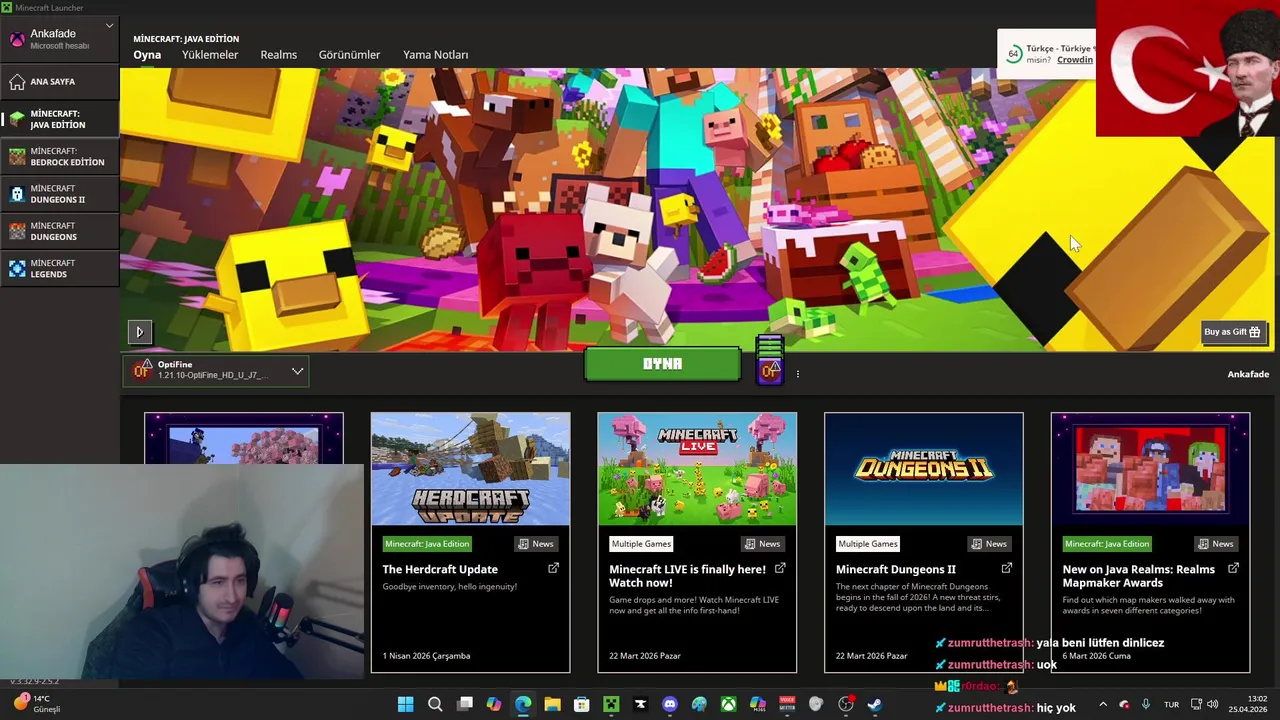Open the volume tray icon
Screen dimensions: 1280x720
pyautogui.click(x=1215, y=704)
